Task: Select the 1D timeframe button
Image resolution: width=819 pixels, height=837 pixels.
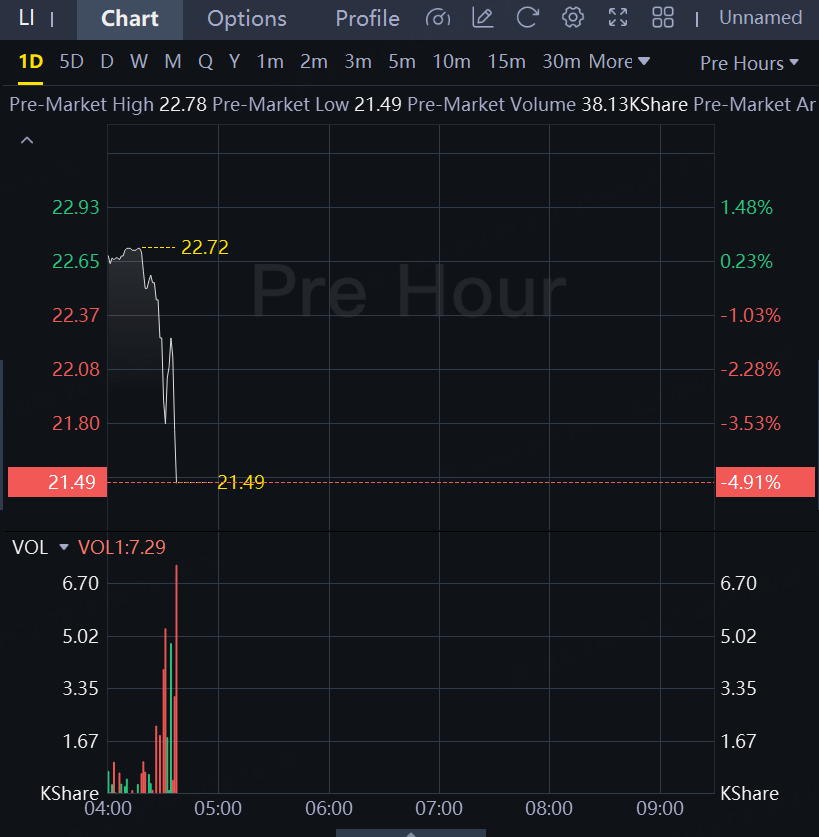Action: point(31,62)
